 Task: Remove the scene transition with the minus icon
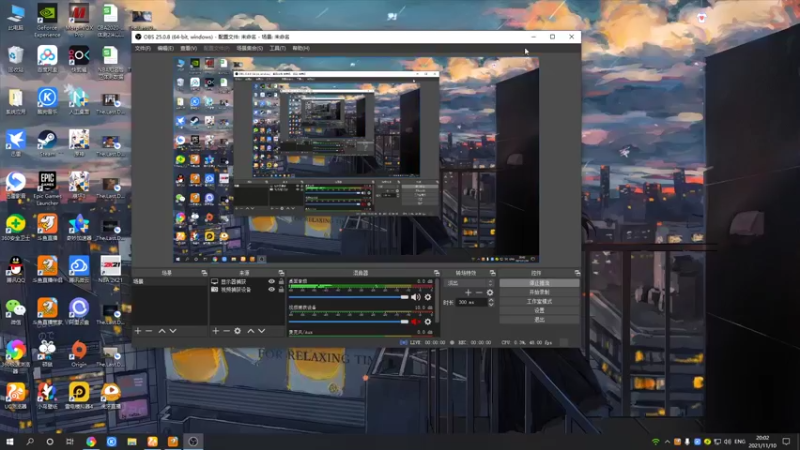click(479, 293)
